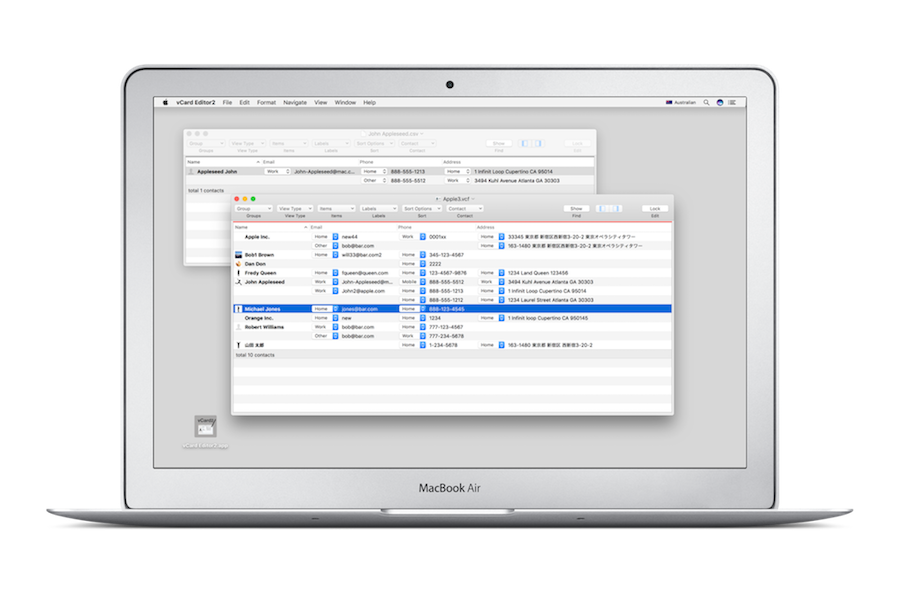Image resolution: width=900 pixels, height=591 pixels.
Task: Click Bob1 Brown's contact photo
Action: pyautogui.click(x=239, y=255)
